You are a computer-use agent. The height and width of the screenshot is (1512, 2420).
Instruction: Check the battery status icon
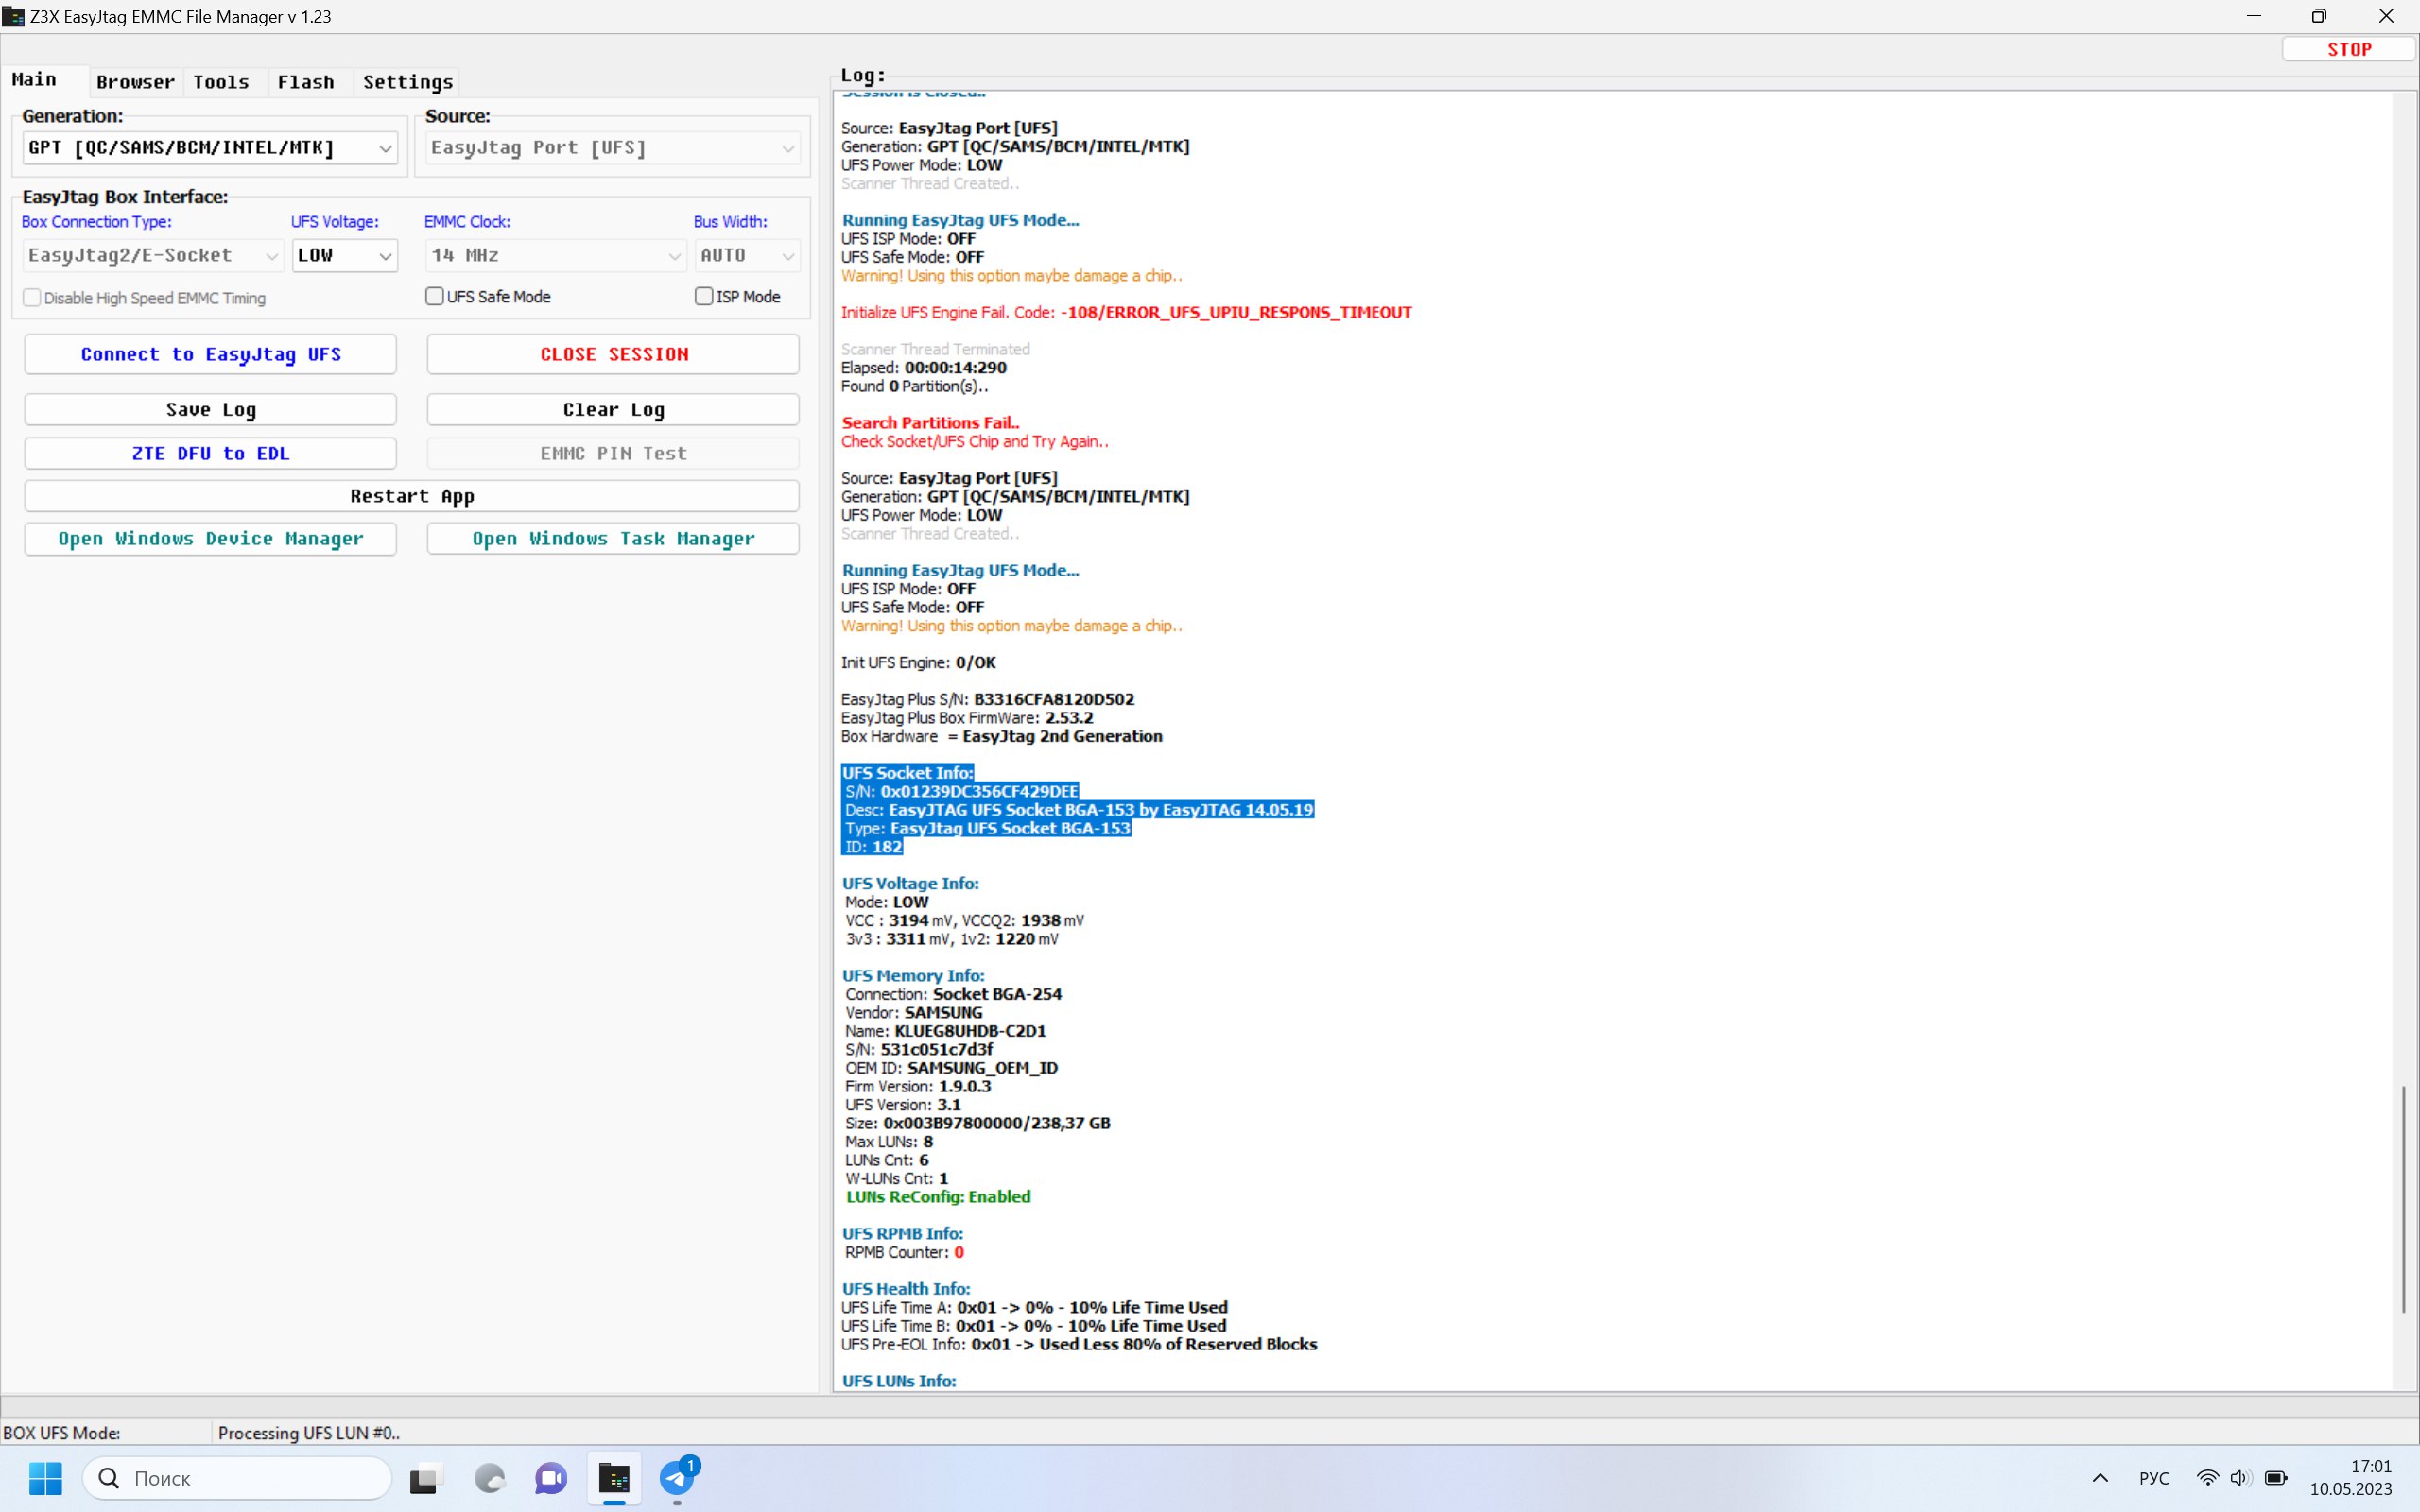pos(2276,1478)
